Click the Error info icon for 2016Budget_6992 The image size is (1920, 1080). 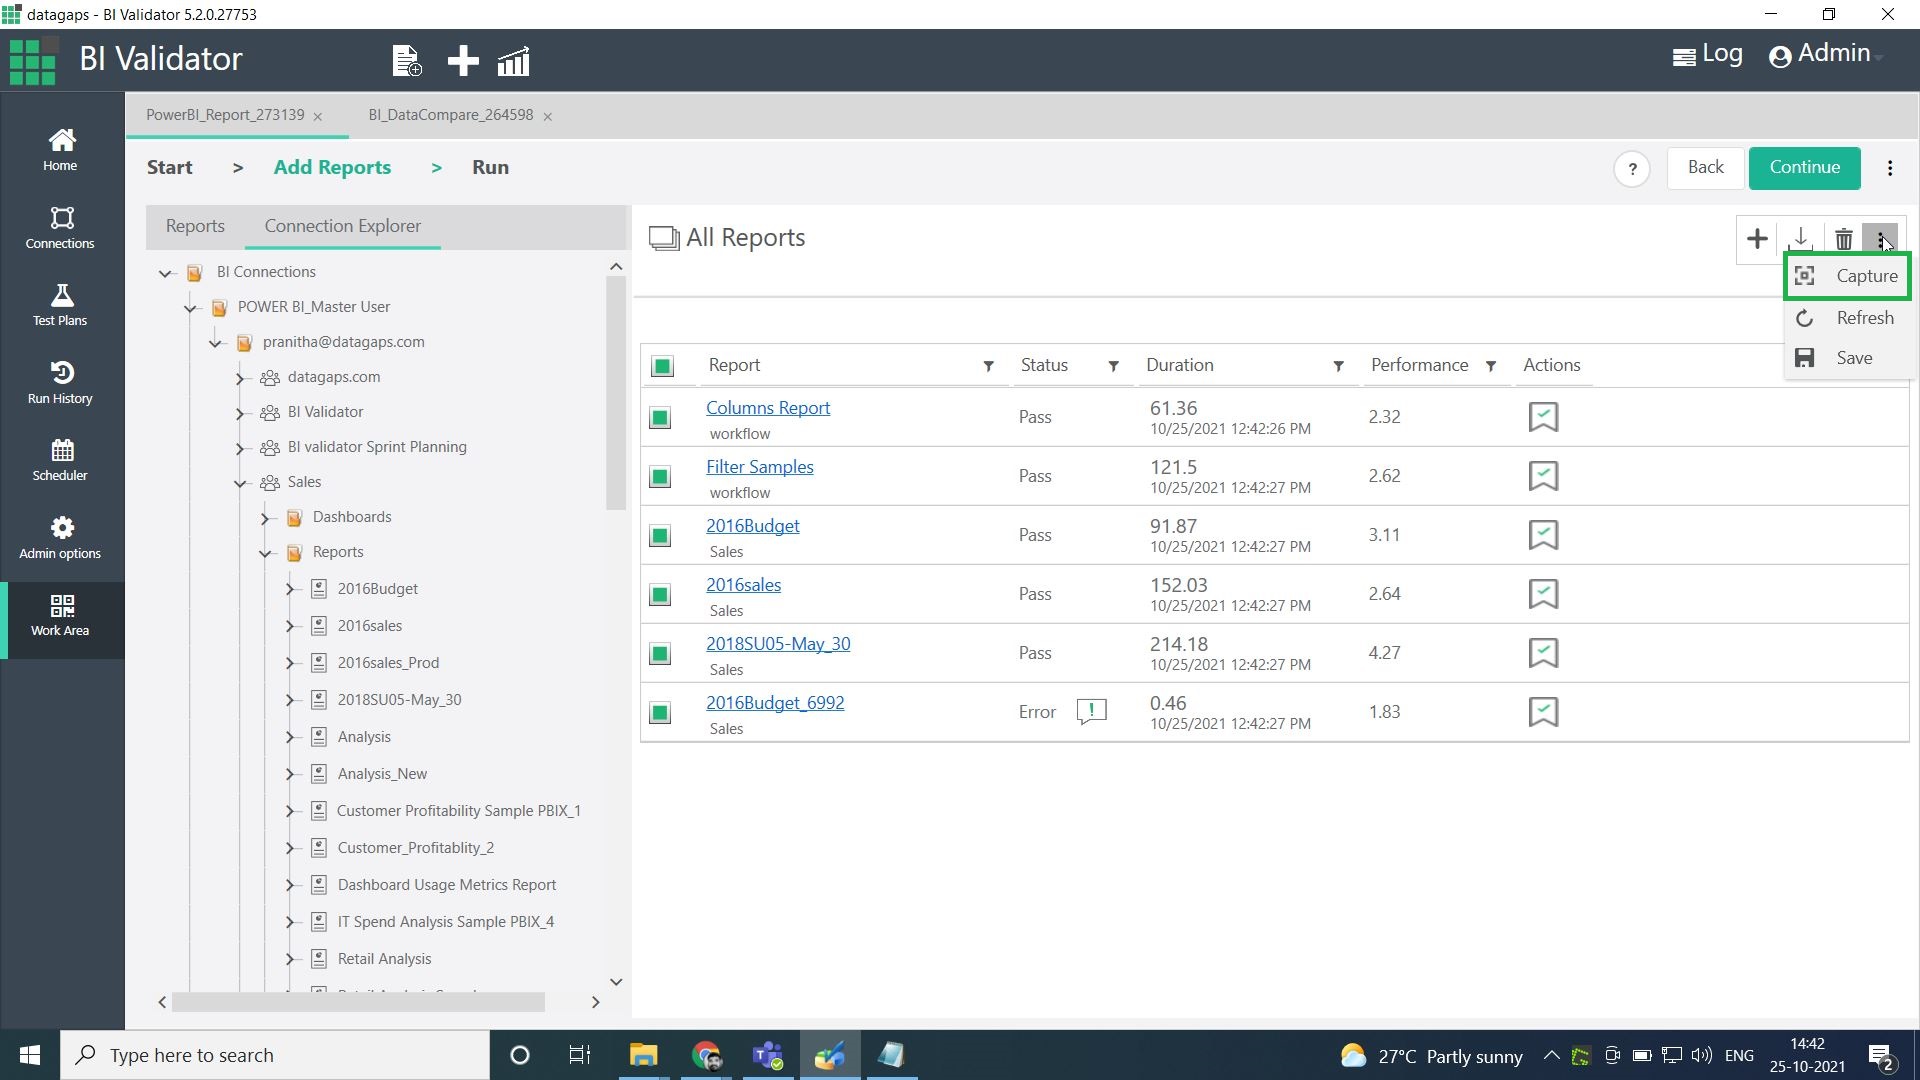(1091, 711)
